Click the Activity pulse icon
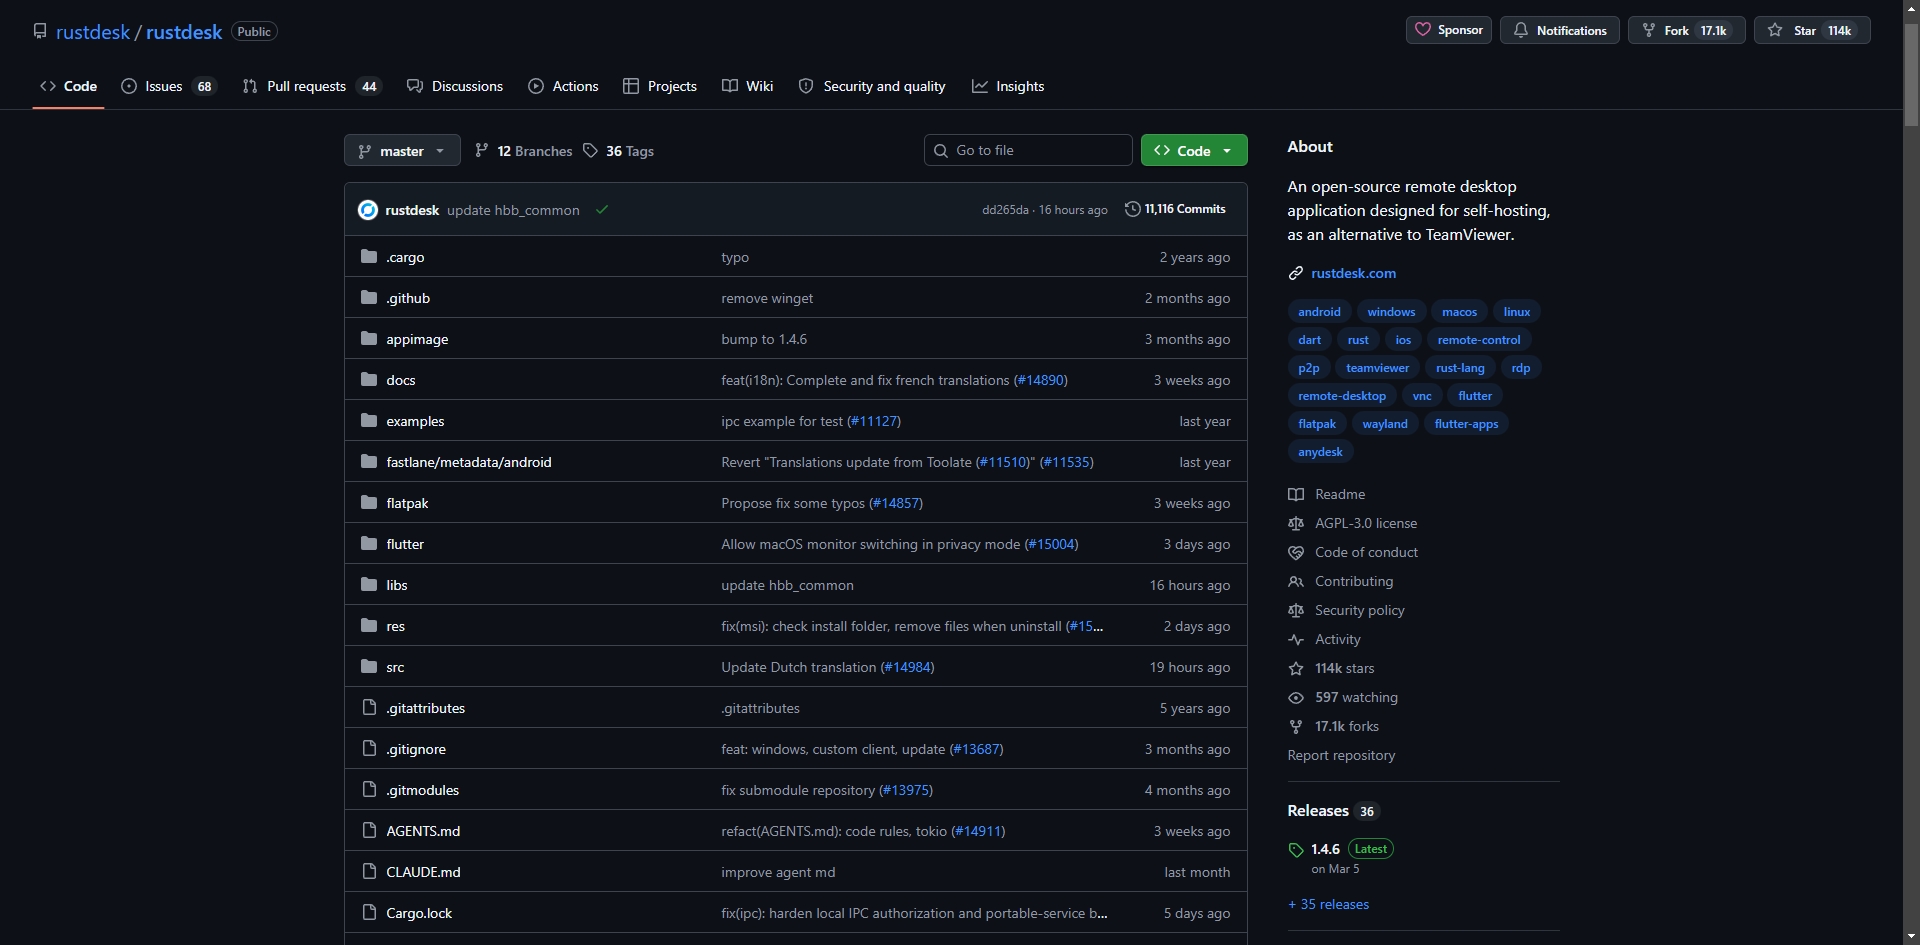Image resolution: width=1920 pixels, height=945 pixels. point(1296,639)
